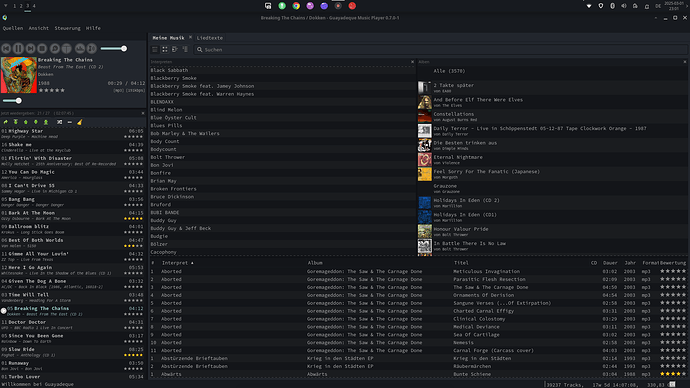Click the circular-arrow button in player controls
The width and height of the screenshot is (690, 388).
[55, 48]
